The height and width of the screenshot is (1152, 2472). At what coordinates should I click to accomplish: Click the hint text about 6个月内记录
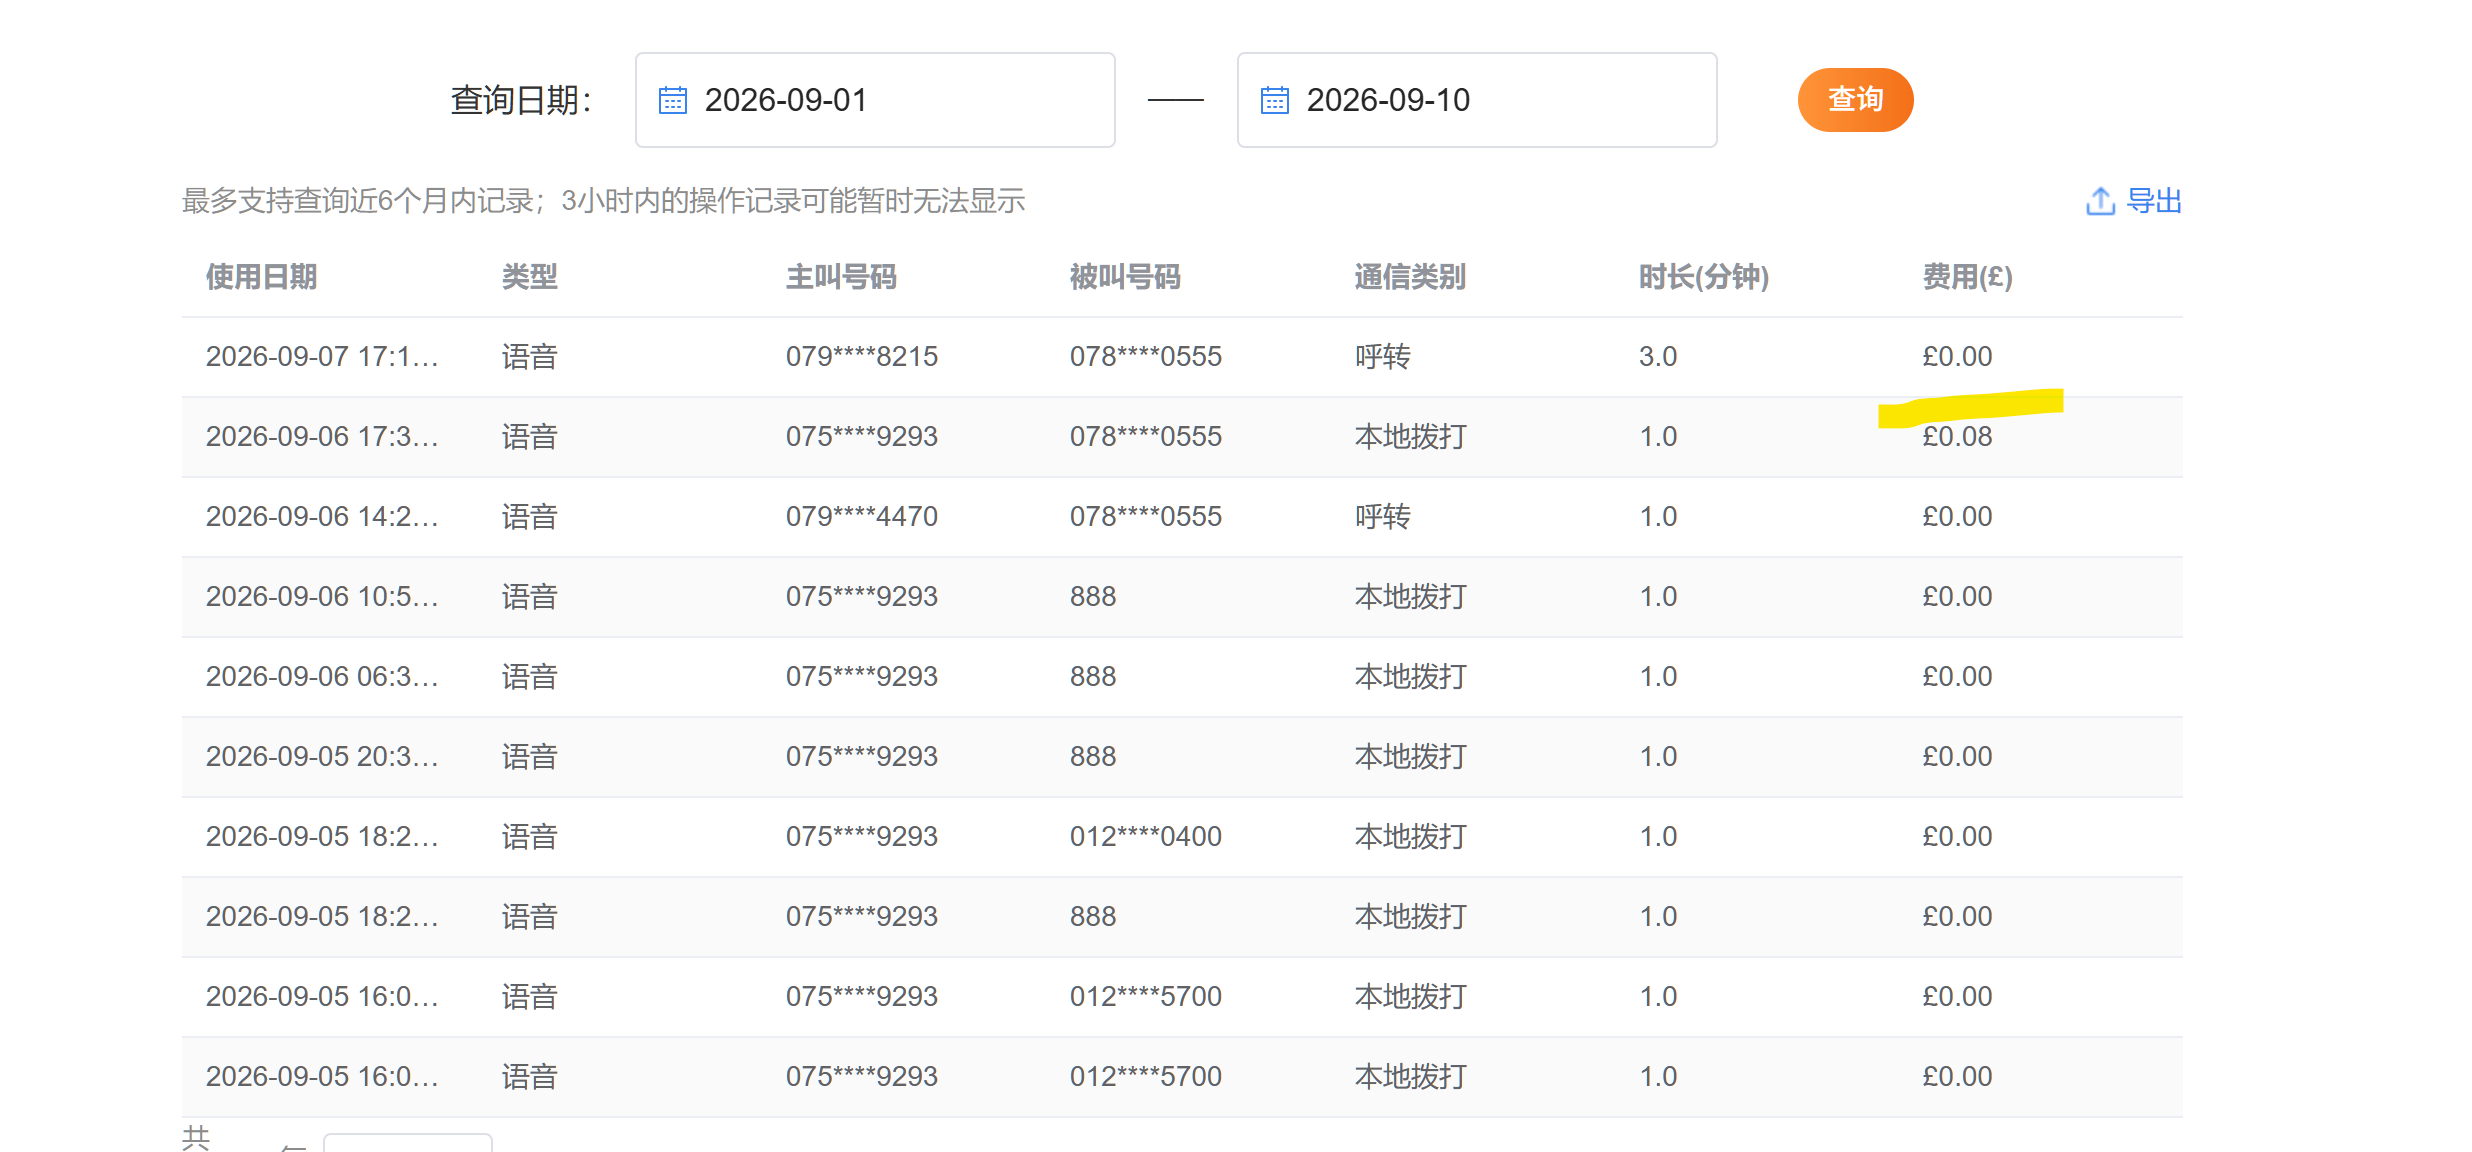point(604,201)
